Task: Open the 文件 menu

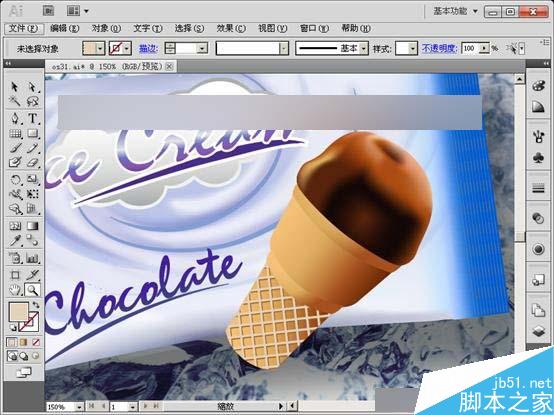Action: coord(23,28)
